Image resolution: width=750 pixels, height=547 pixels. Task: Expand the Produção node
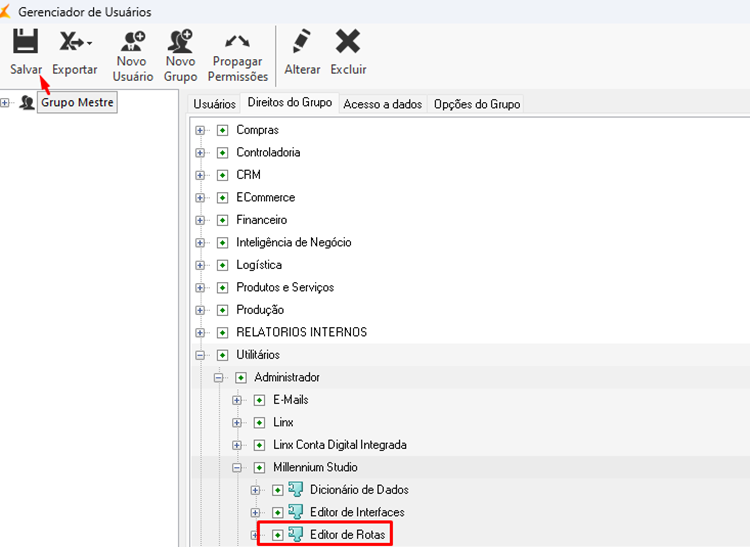pos(200,310)
